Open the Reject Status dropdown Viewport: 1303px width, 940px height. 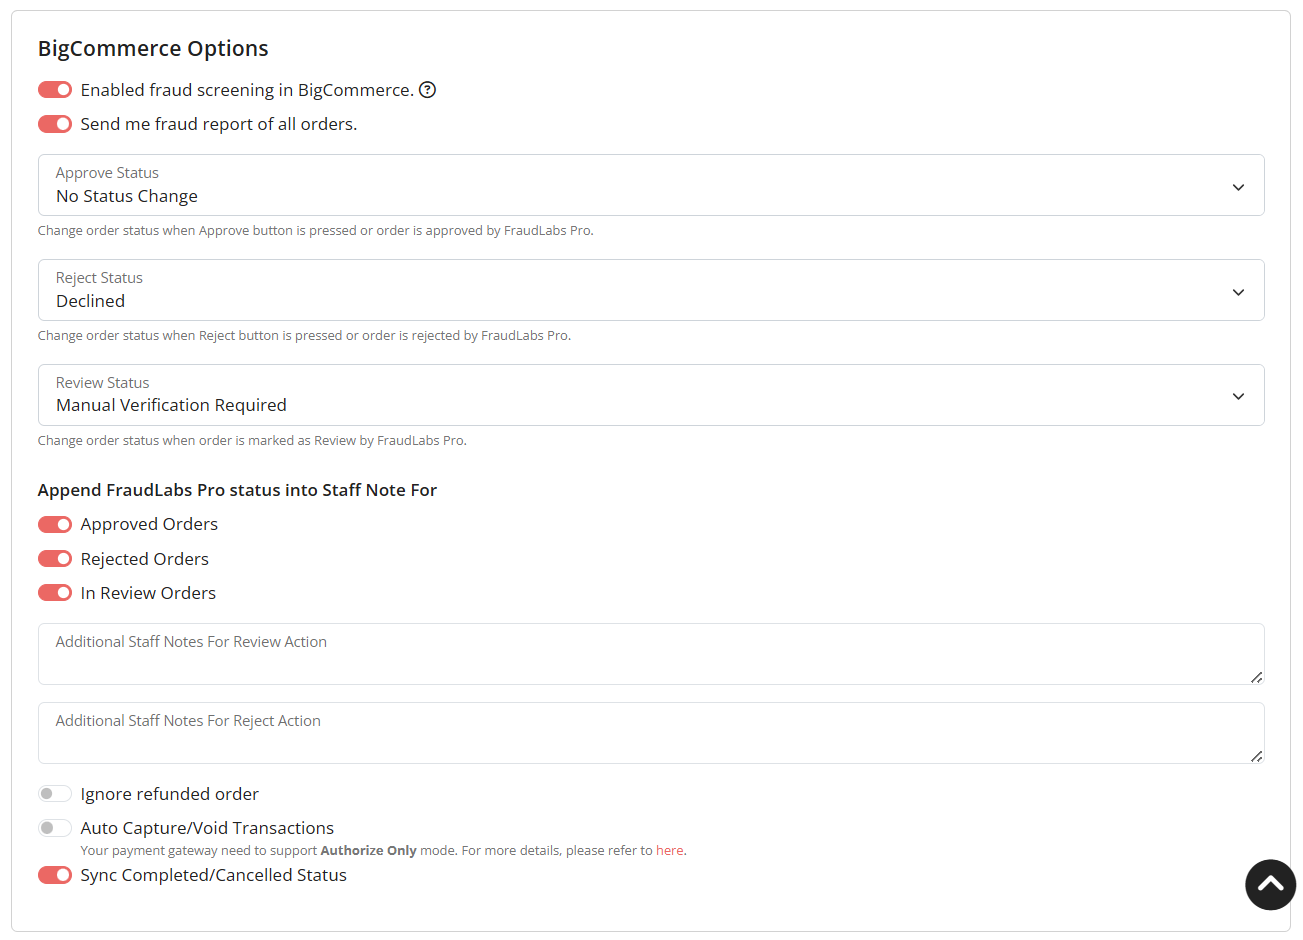click(x=651, y=290)
